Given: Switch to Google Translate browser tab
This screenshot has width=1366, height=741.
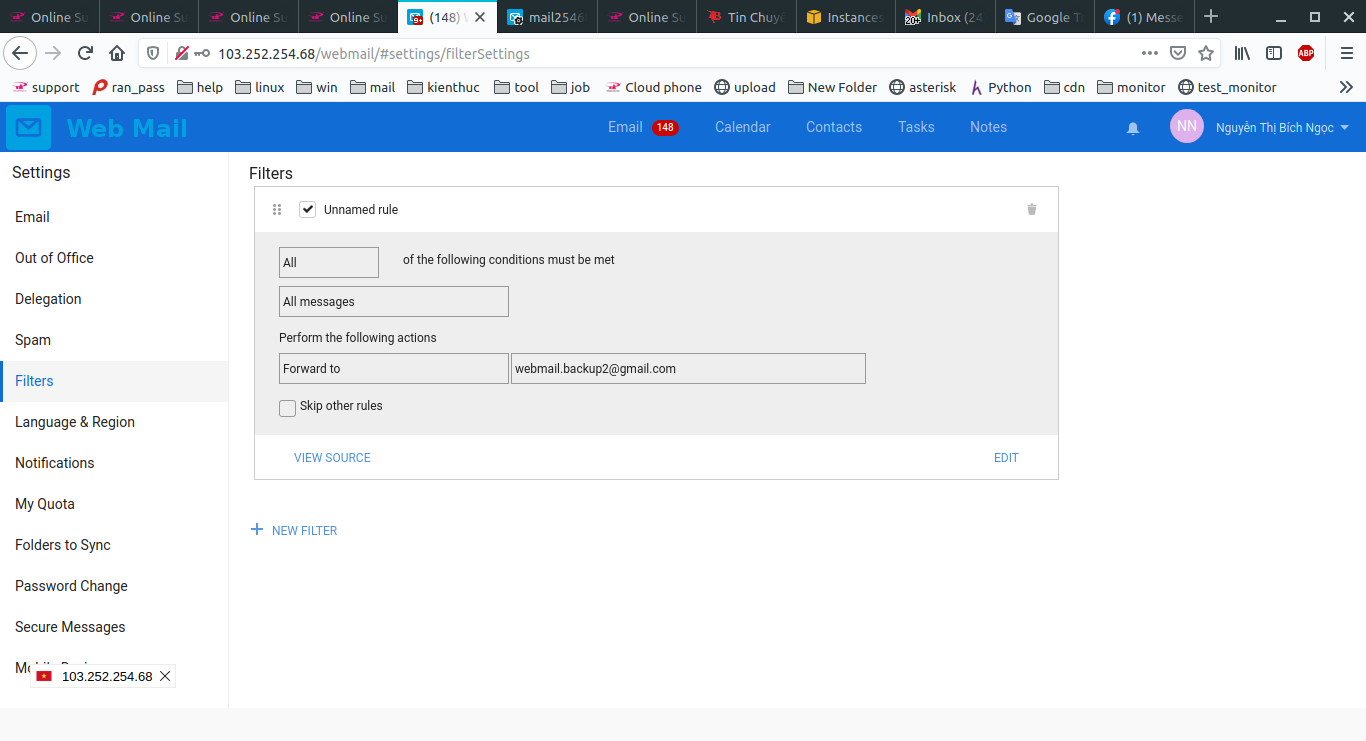Looking at the screenshot, I should (x=1044, y=17).
